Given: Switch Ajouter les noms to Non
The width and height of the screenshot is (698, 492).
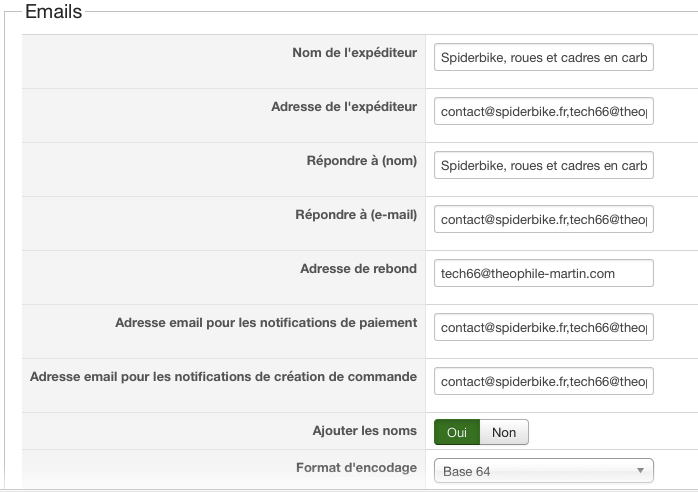Looking at the screenshot, I should point(504,432).
